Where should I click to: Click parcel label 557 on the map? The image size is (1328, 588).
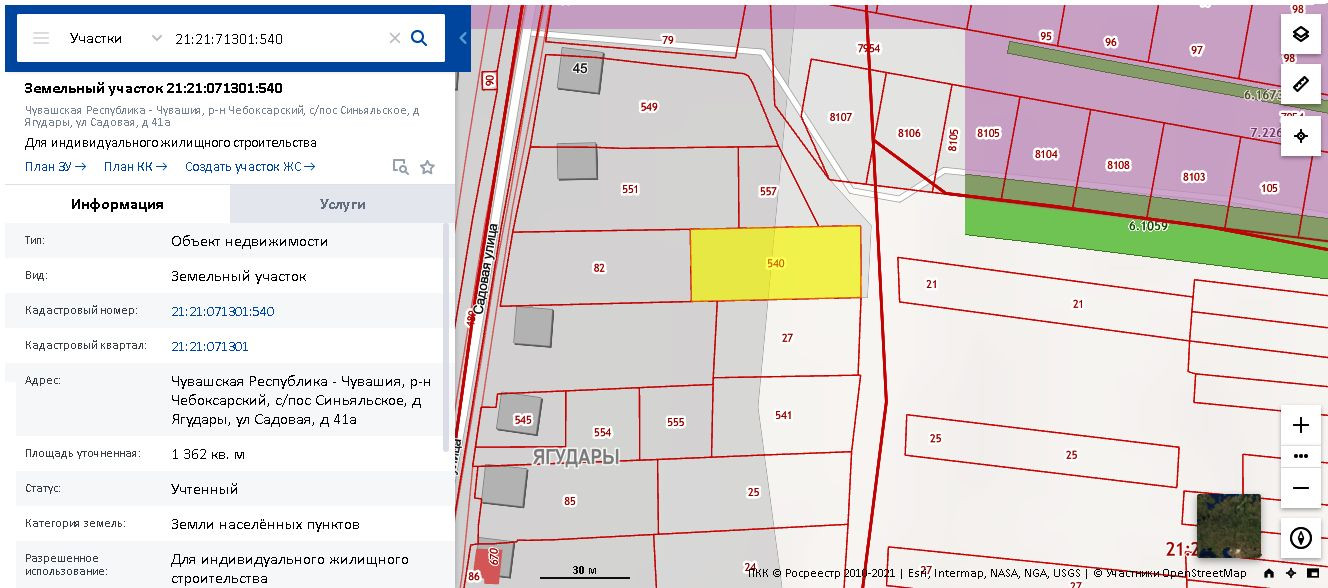pyautogui.click(x=768, y=191)
